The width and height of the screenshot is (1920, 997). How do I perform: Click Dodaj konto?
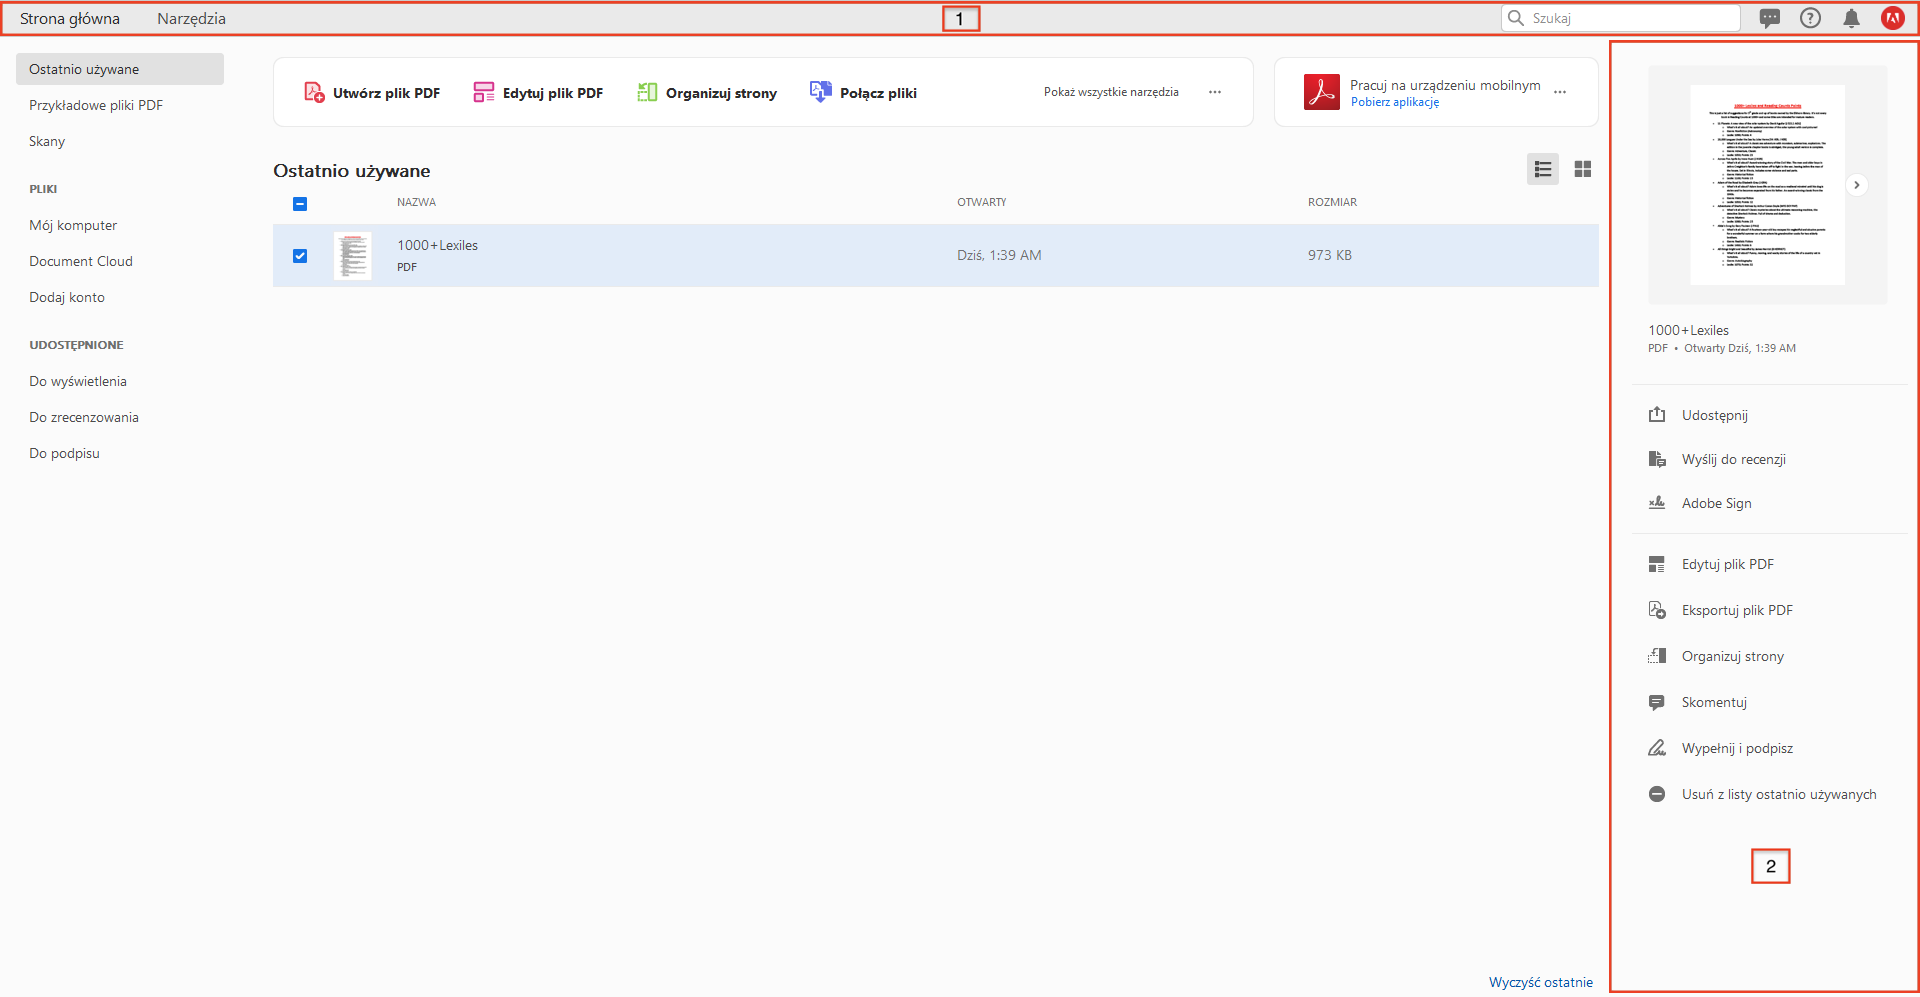pos(67,297)
